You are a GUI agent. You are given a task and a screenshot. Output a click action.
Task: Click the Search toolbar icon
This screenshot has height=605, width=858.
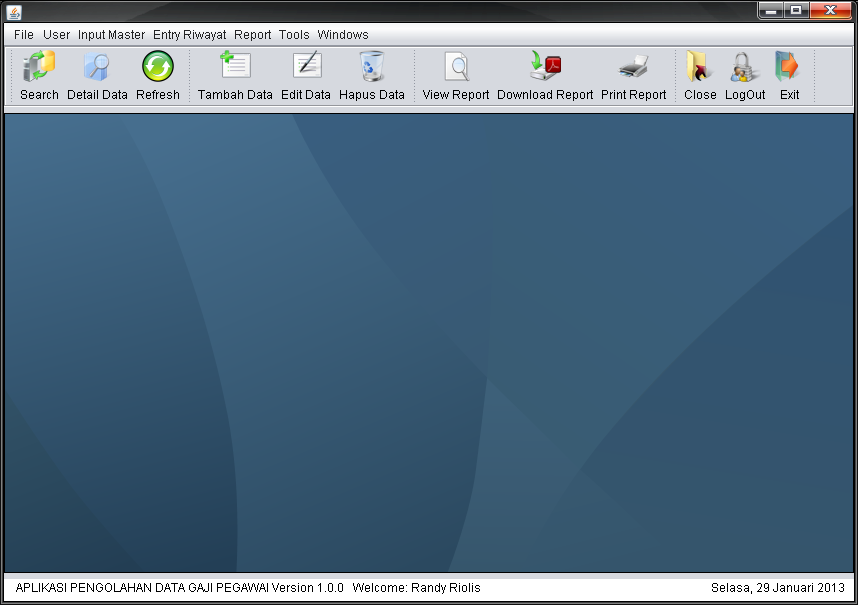[x=39, y=66]
